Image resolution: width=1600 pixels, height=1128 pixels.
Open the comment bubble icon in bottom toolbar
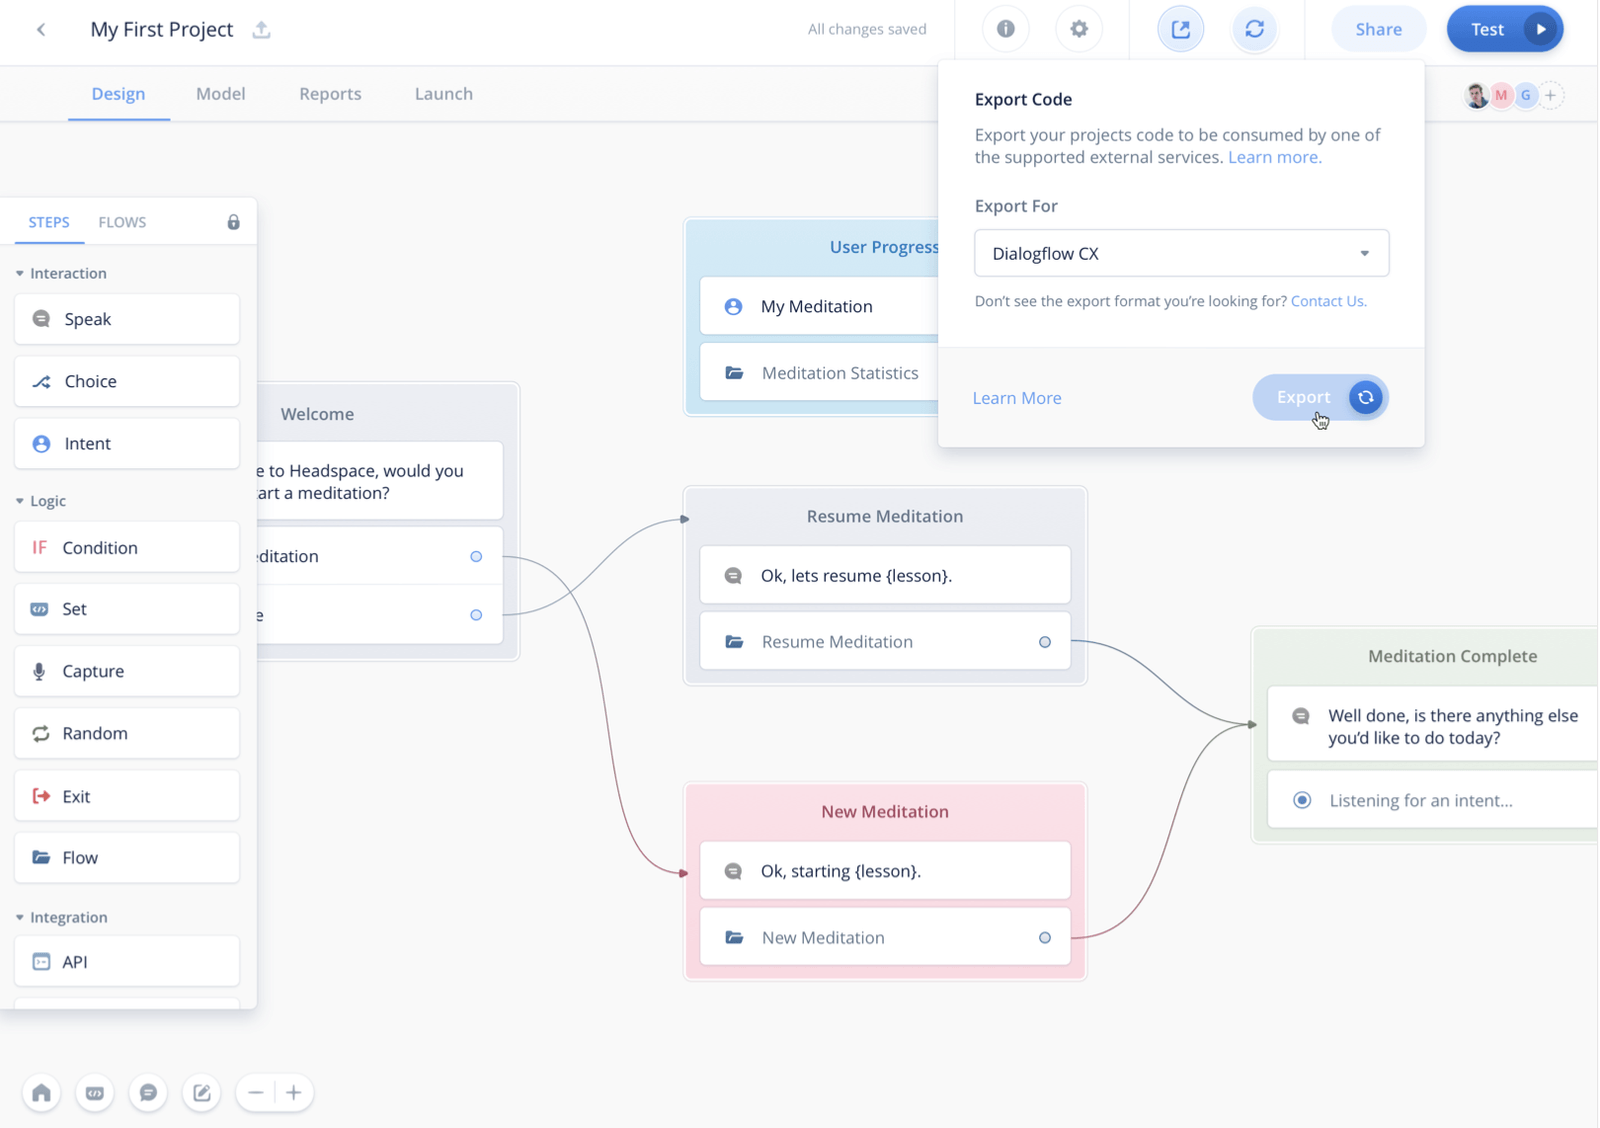(x=148, y=1093)
